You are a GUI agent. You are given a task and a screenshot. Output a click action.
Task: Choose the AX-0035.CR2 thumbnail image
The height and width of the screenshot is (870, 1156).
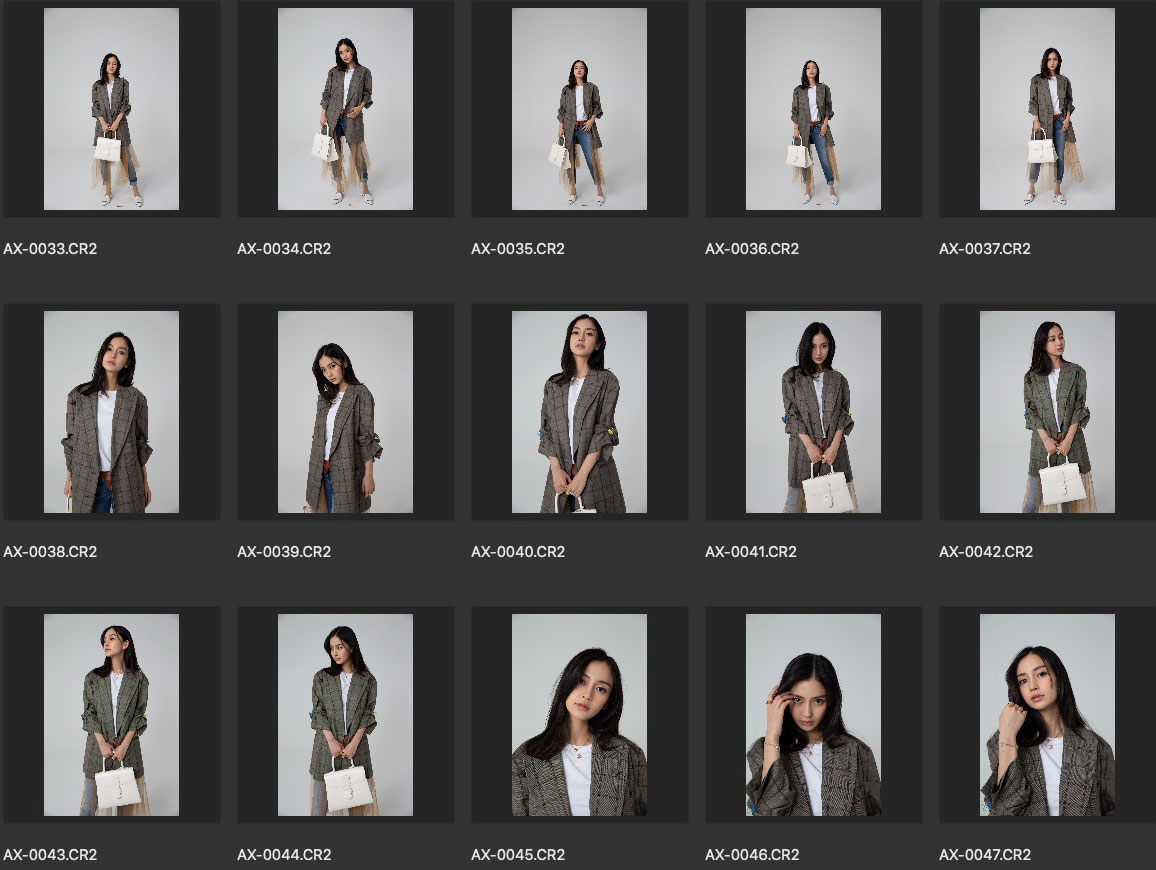coord(579,109)
